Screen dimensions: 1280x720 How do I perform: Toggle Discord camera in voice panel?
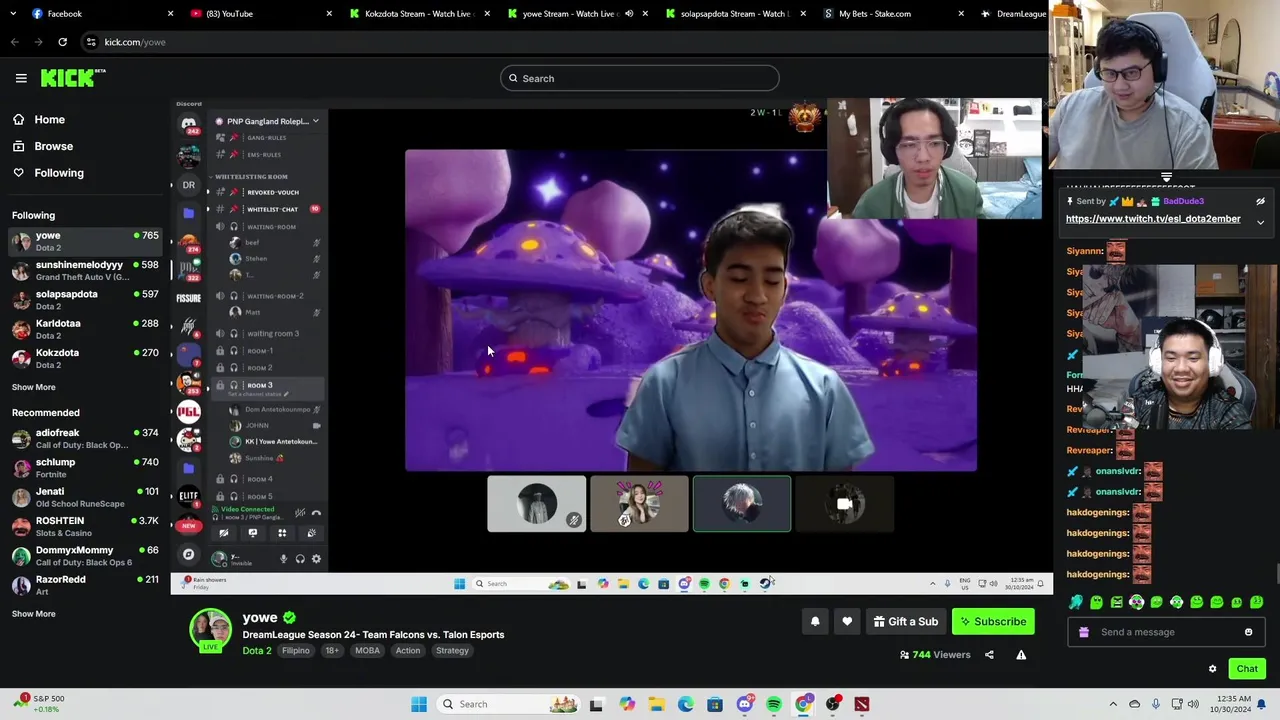tap(224, 533)
